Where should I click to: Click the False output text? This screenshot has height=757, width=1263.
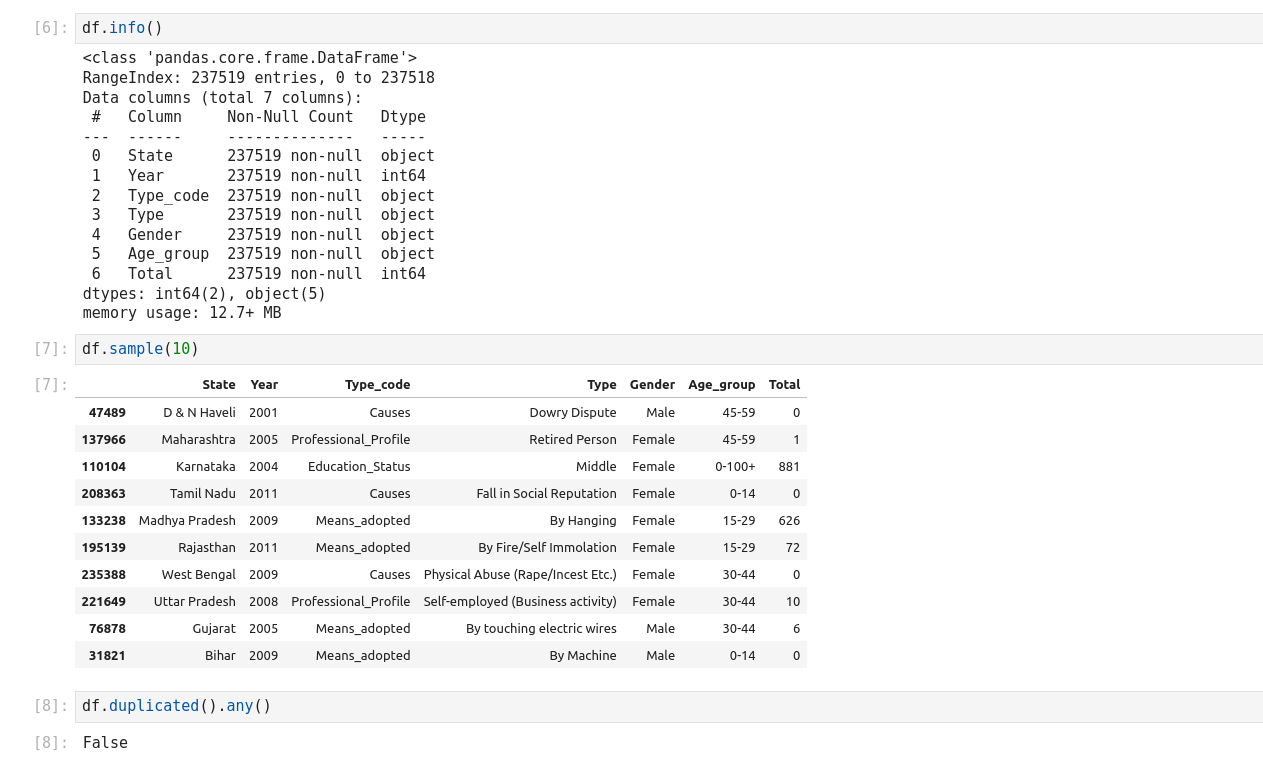[x=105, y=743]
